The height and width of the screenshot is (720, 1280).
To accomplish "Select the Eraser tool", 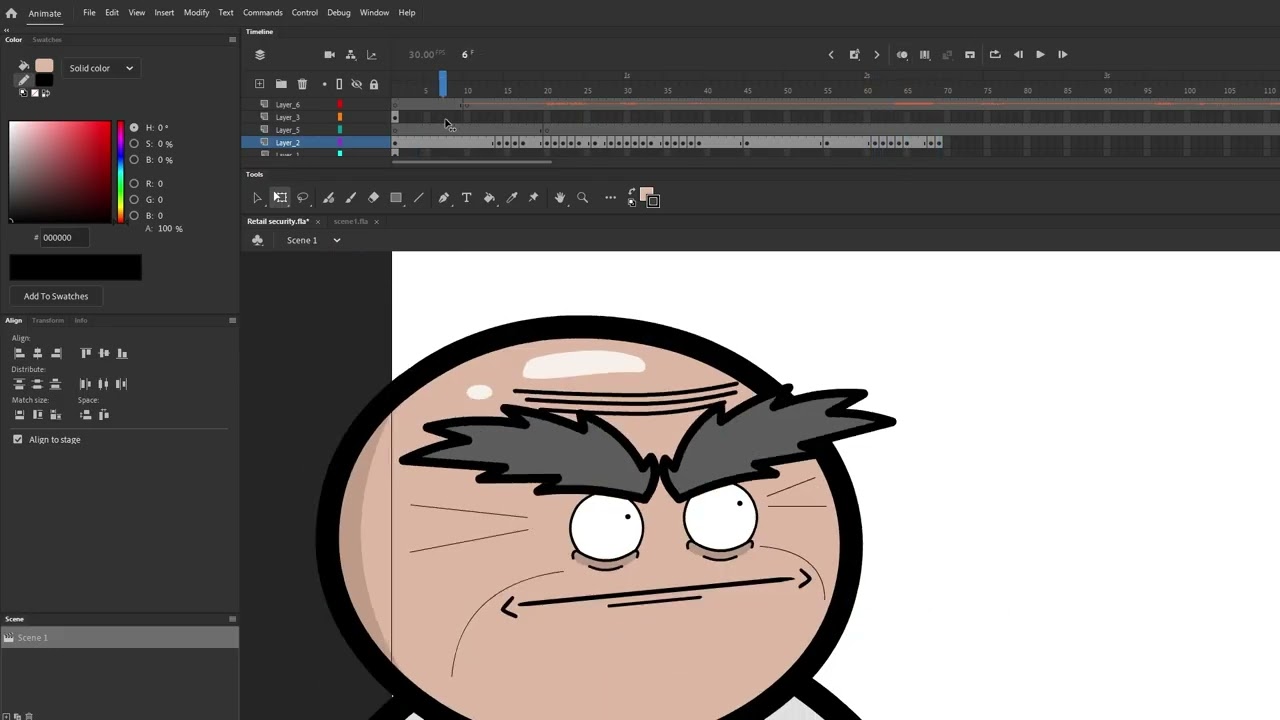I will point(373,198).
